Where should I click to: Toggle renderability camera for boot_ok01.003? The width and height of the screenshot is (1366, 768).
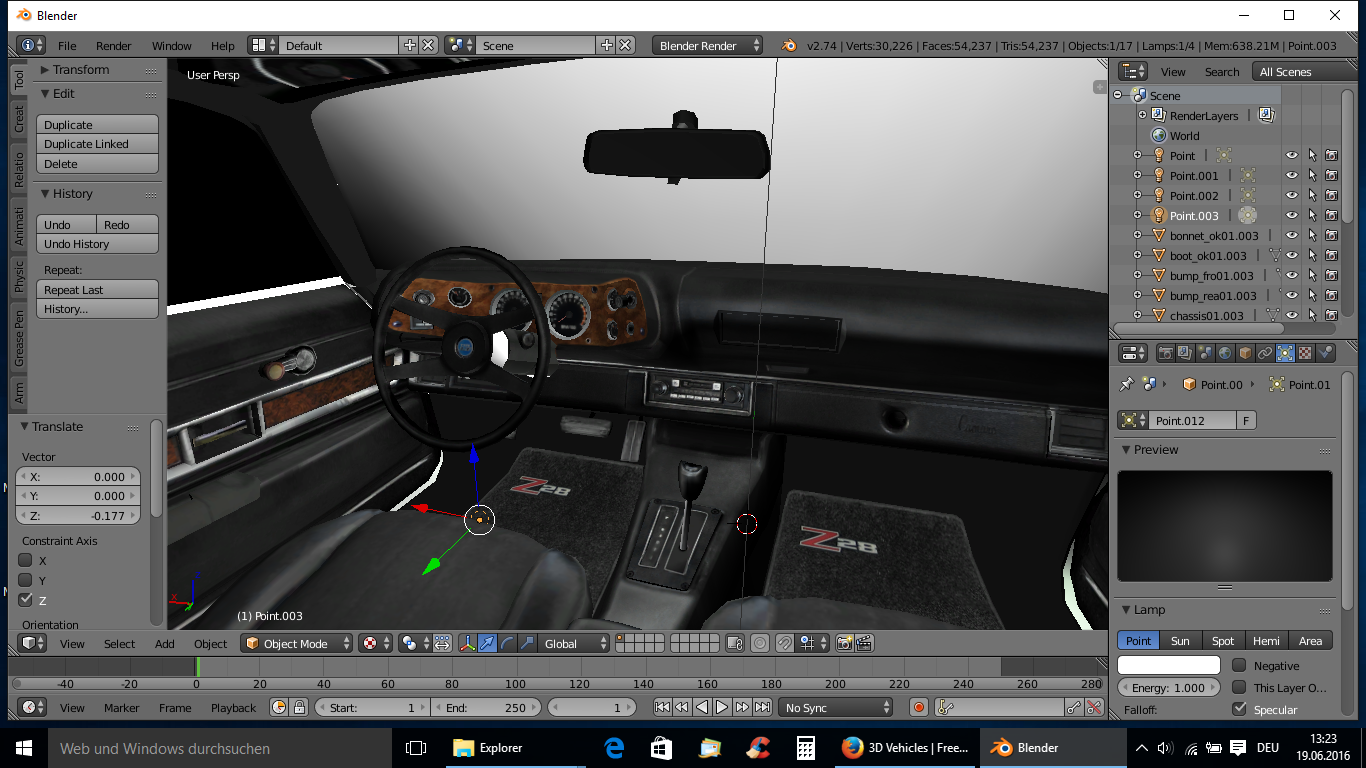pyautogui.click(x=1331, y=255)
